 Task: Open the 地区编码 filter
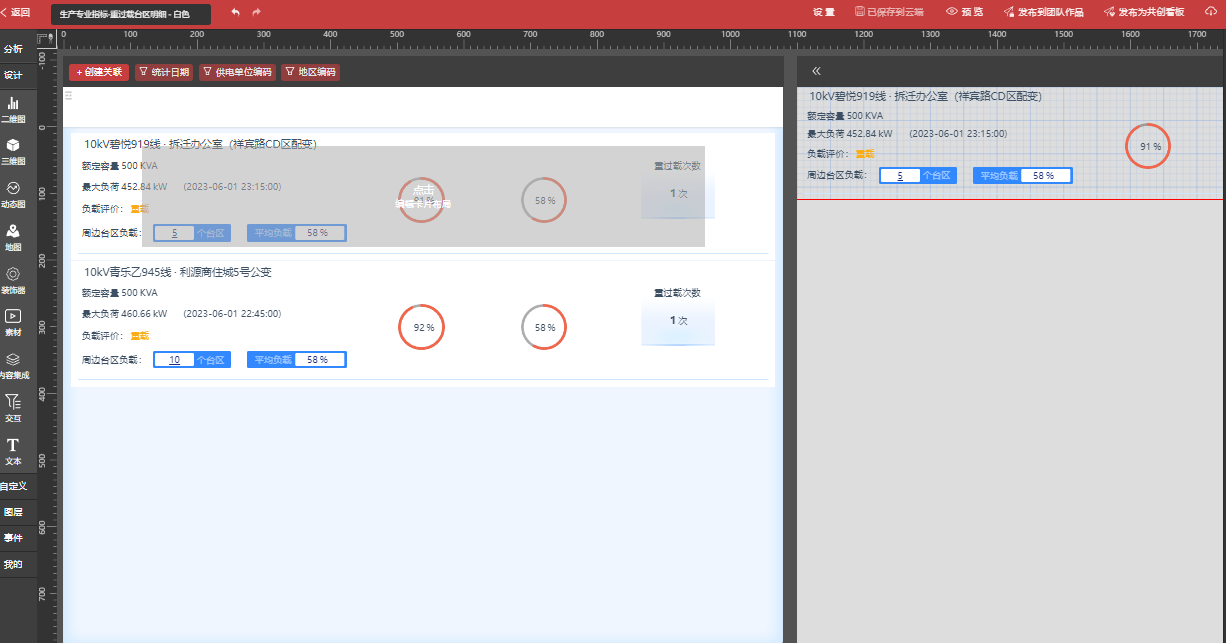310,72
